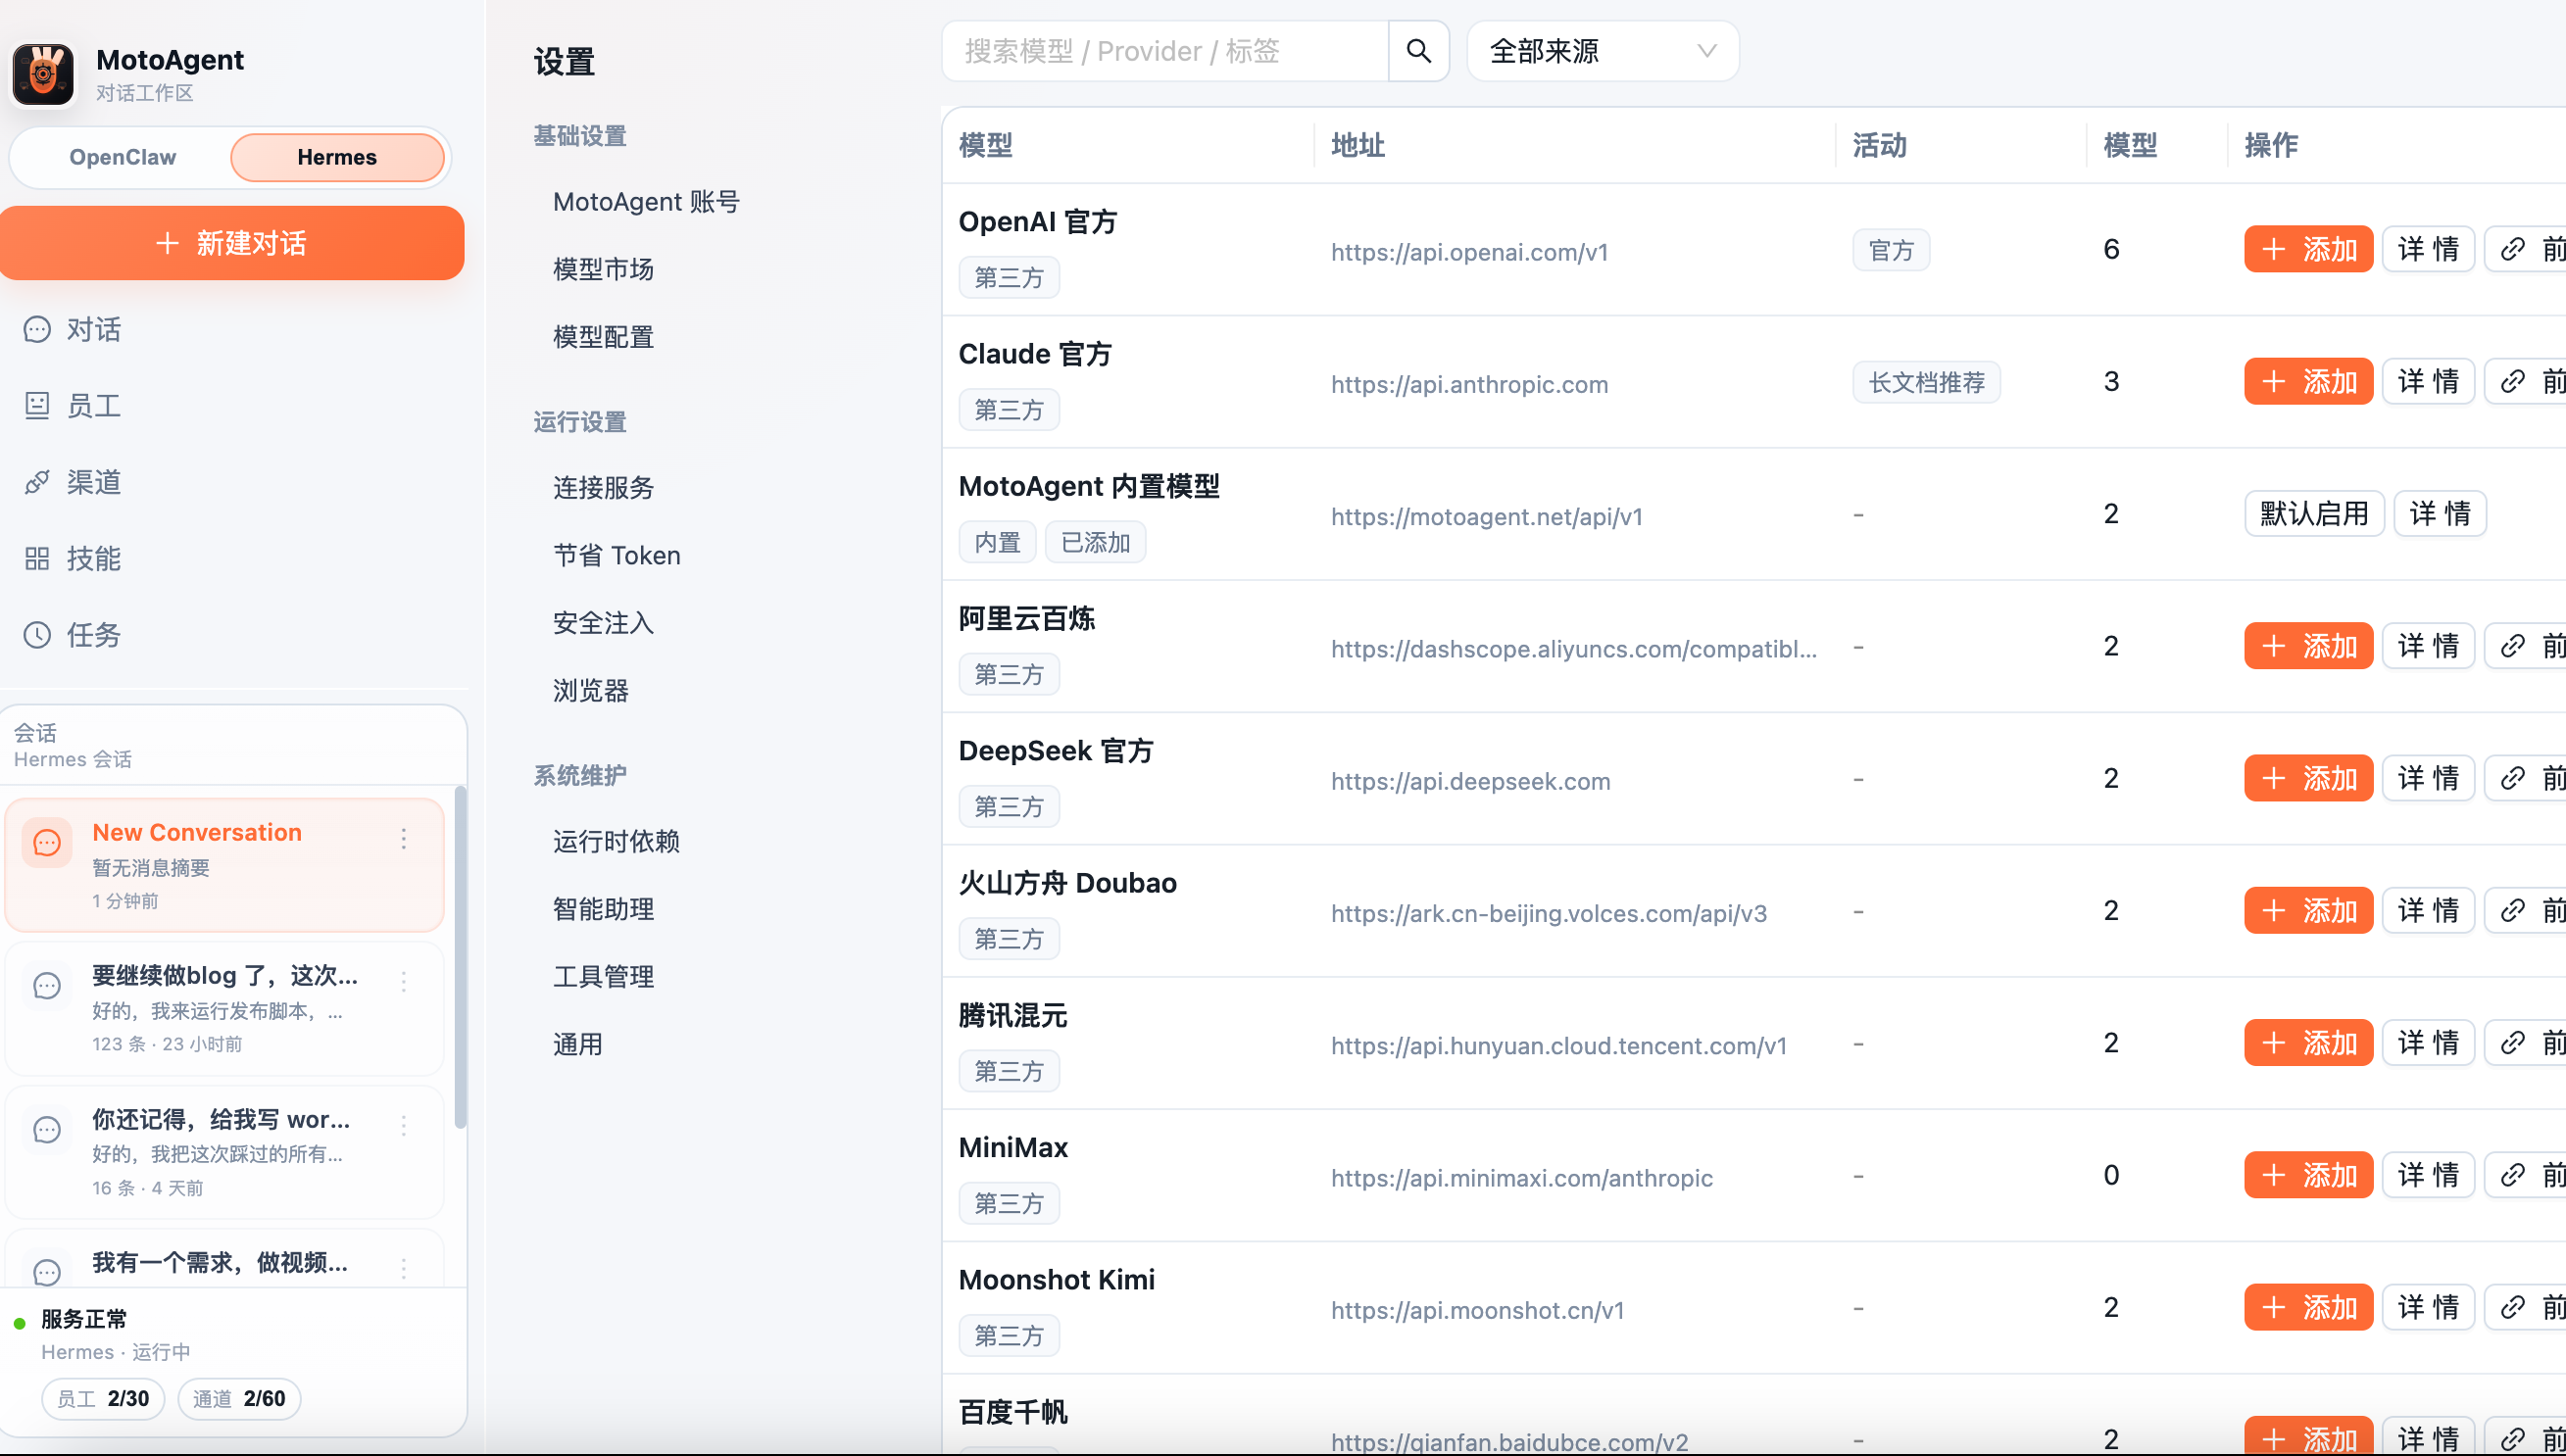Add the OpenAI 官方 provider

(2308, 249)
